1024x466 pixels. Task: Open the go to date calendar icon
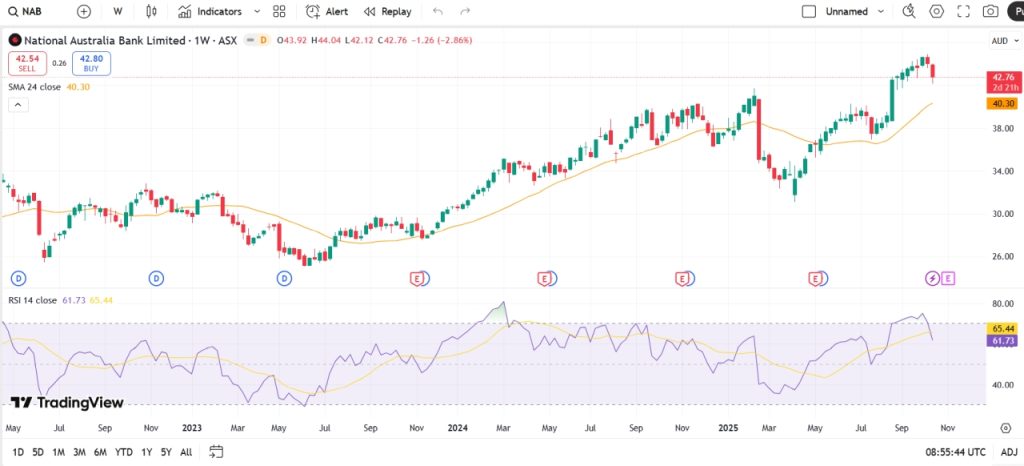pos(216,452)
